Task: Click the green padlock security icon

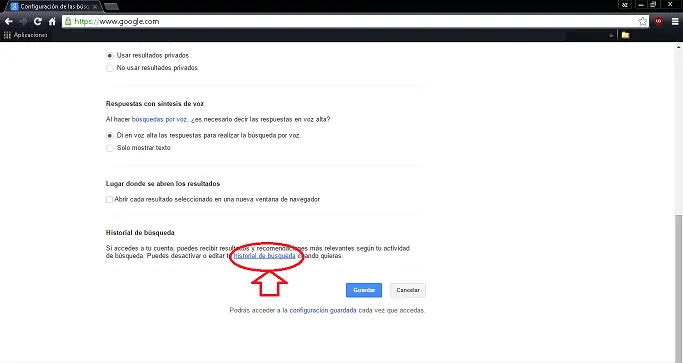Action: 68,21
